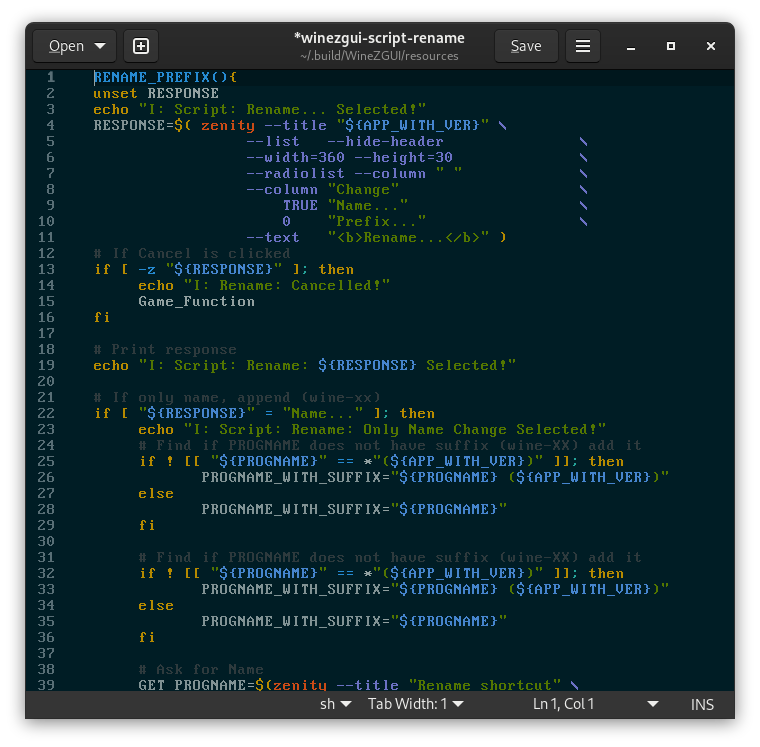Click PROGNAME_WITH_SUFFIX on line 35

point(354,621)
